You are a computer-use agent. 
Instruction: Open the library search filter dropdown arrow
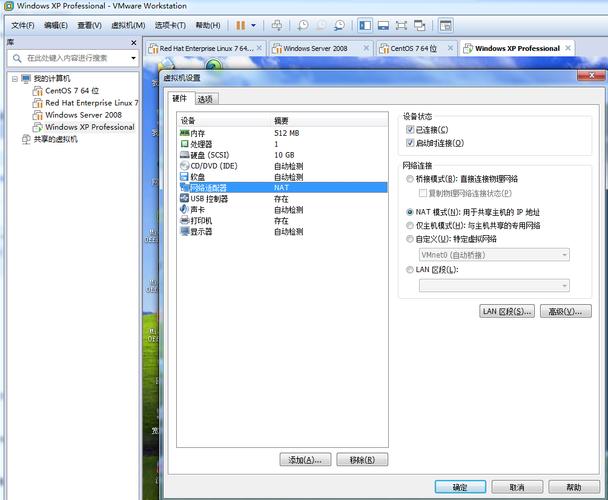click(133, 58)
